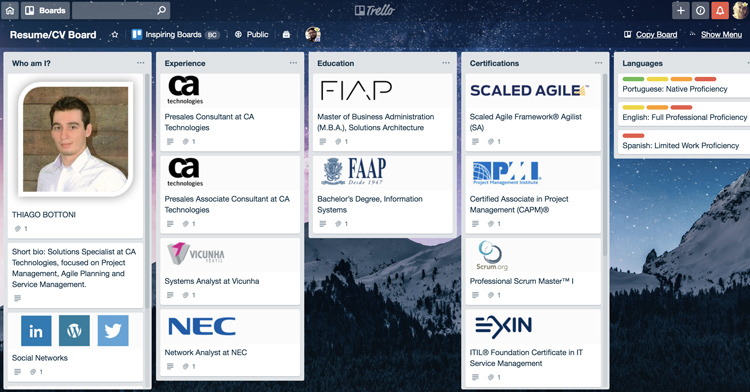Screen dimensions: 750x392
Task: Open the information icon in header
Action: 700,11
